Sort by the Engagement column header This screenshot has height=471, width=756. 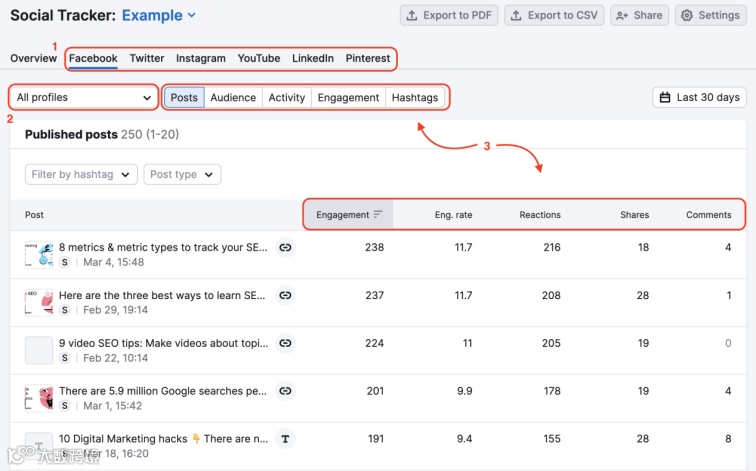tap(349, 215)
